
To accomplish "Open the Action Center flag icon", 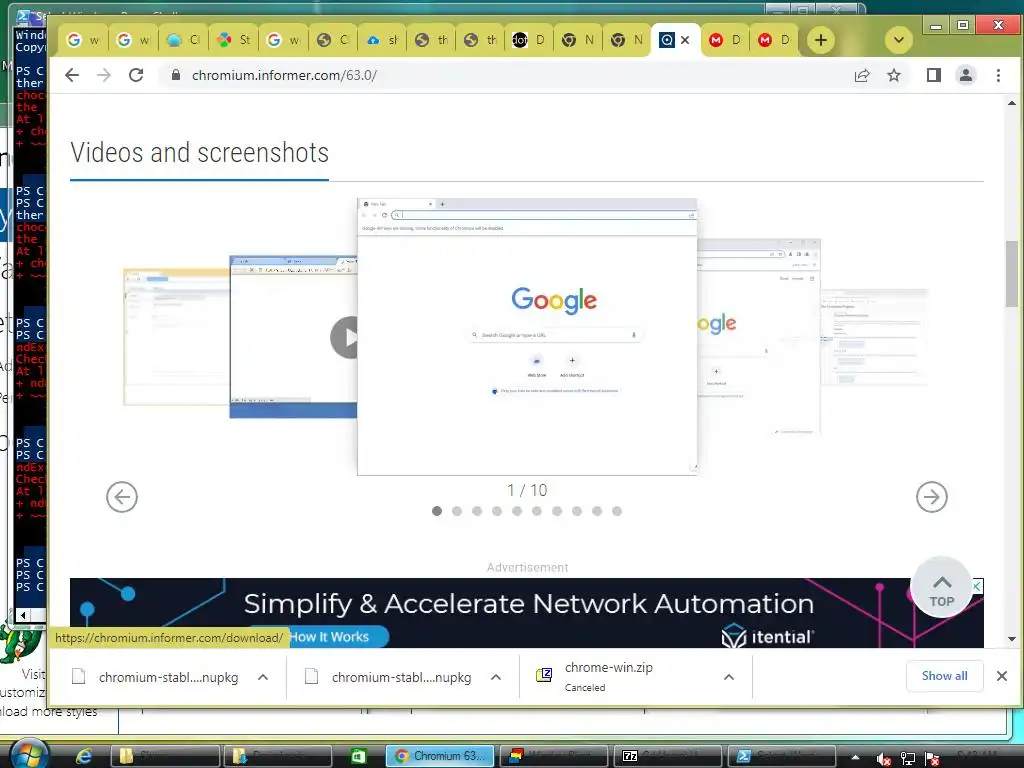I will (x=932, y=758).
